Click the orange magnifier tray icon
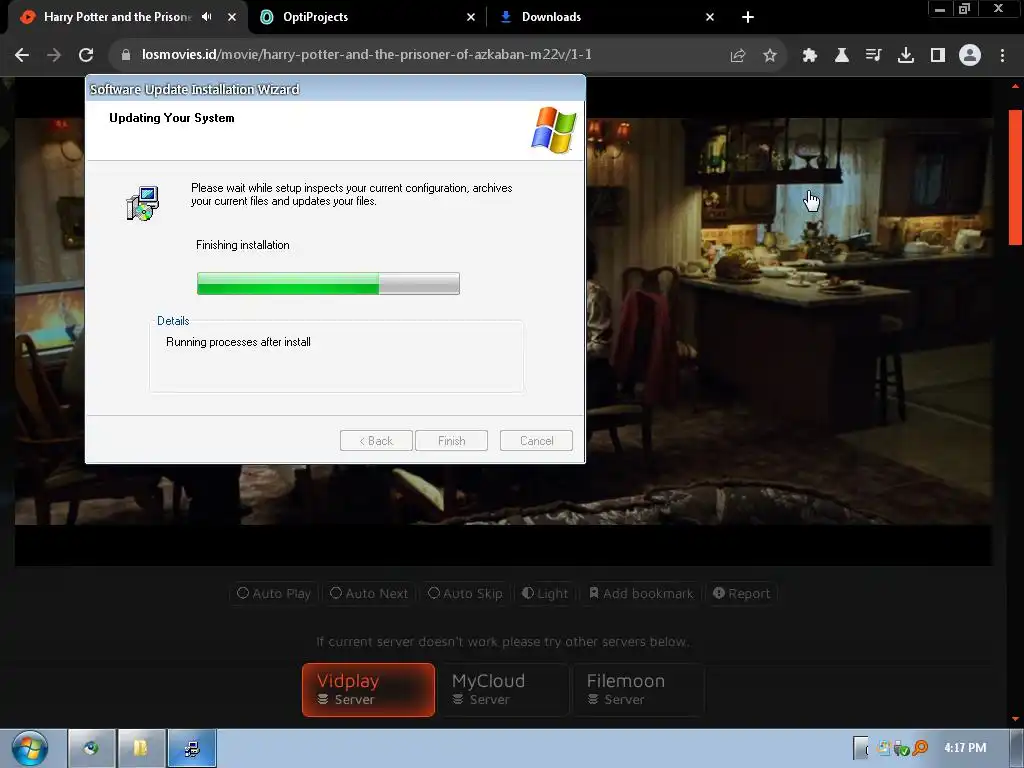1024x768 pixels. (921, 748)
